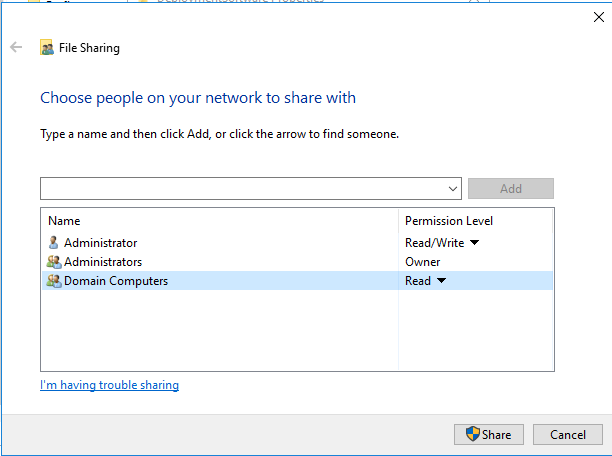Click the Owner permission cell
The width and height of the screenshot is (612, 456).
pos(422,262)
